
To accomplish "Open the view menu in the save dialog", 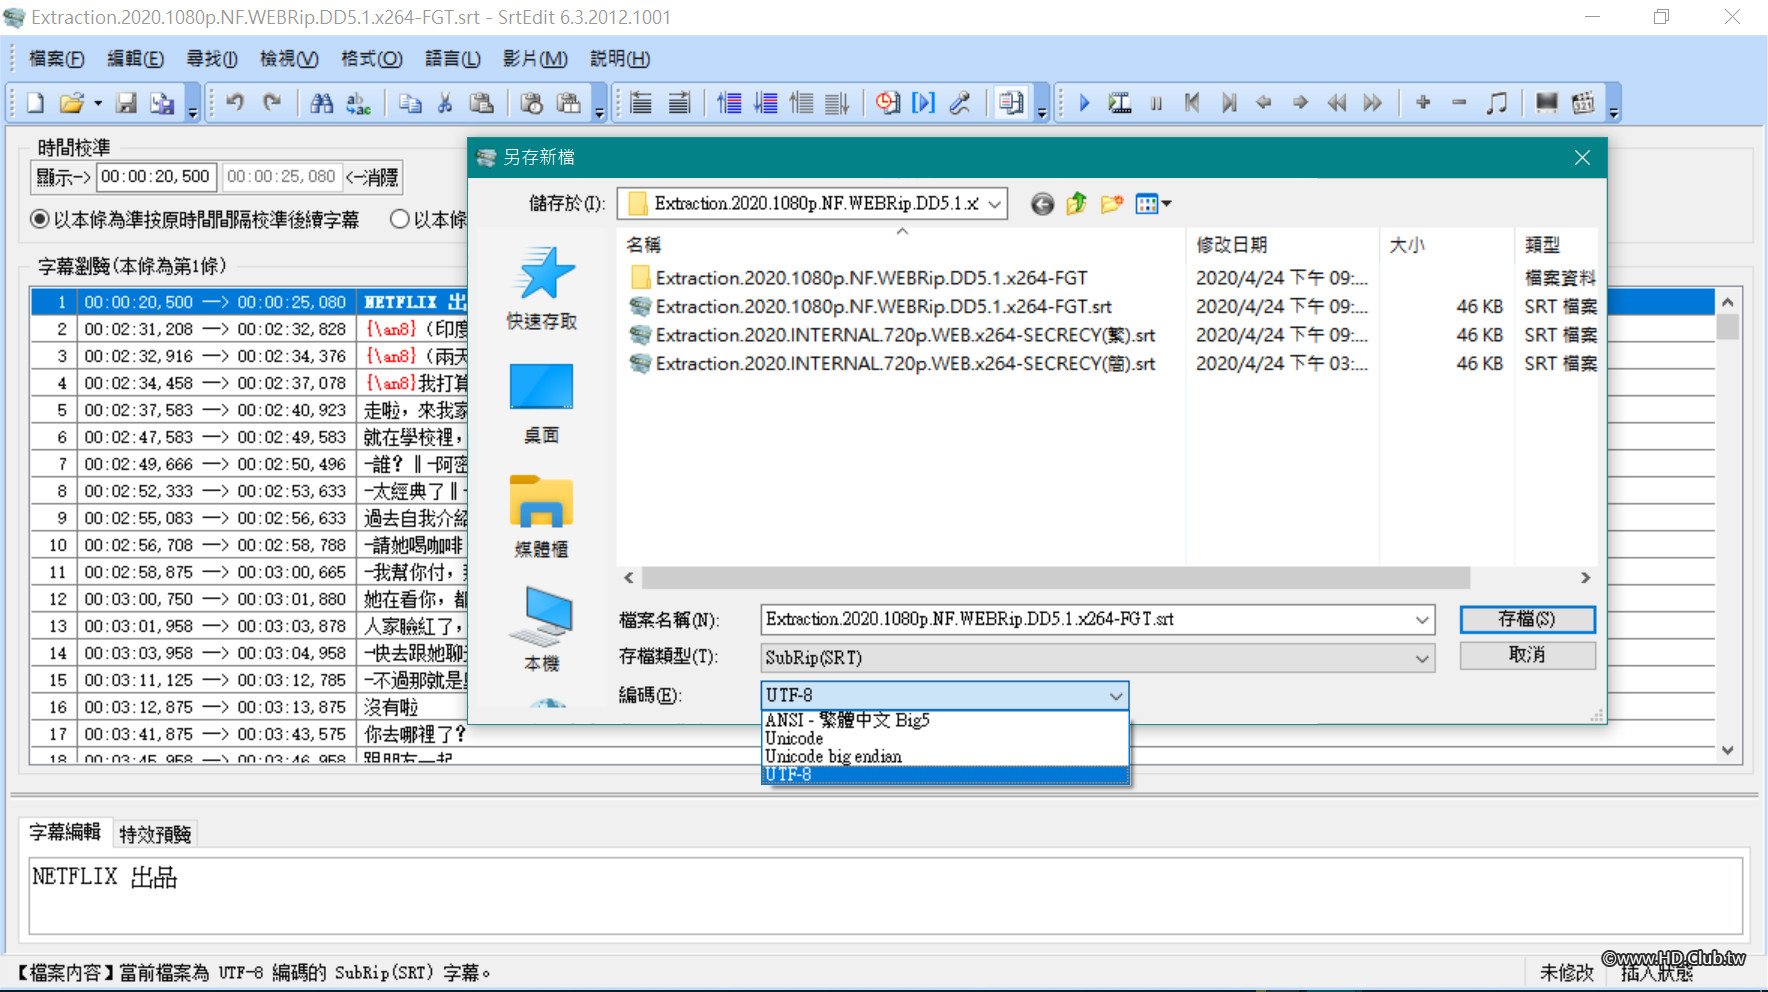I will coord(1153,204).
